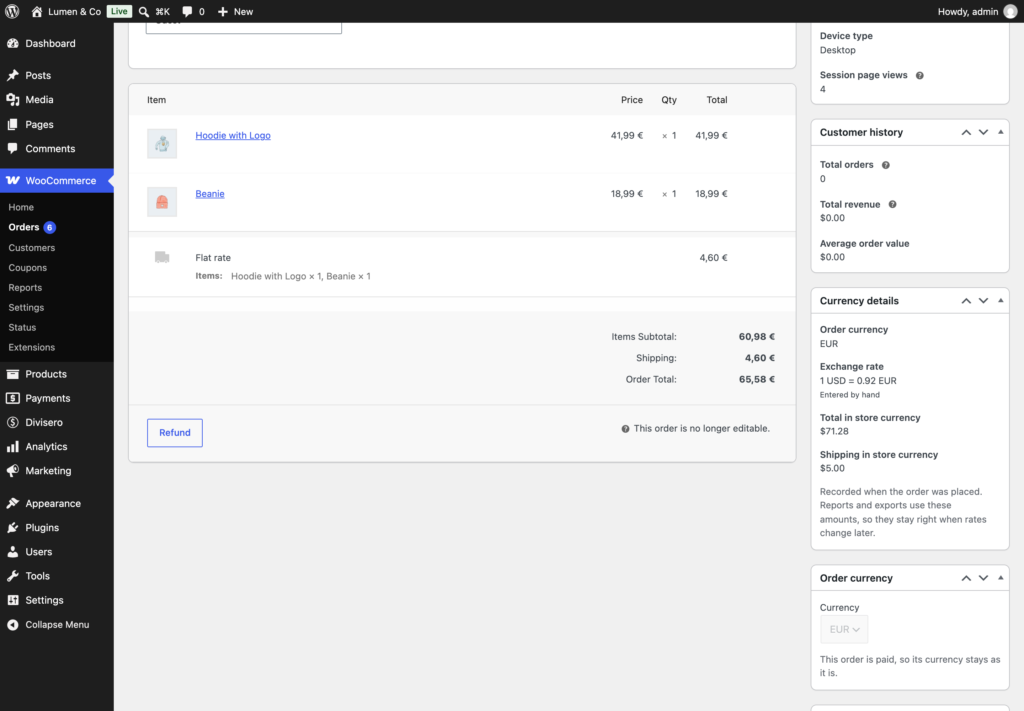Click help icon beside 'no longer editable'

coord(625,429)
